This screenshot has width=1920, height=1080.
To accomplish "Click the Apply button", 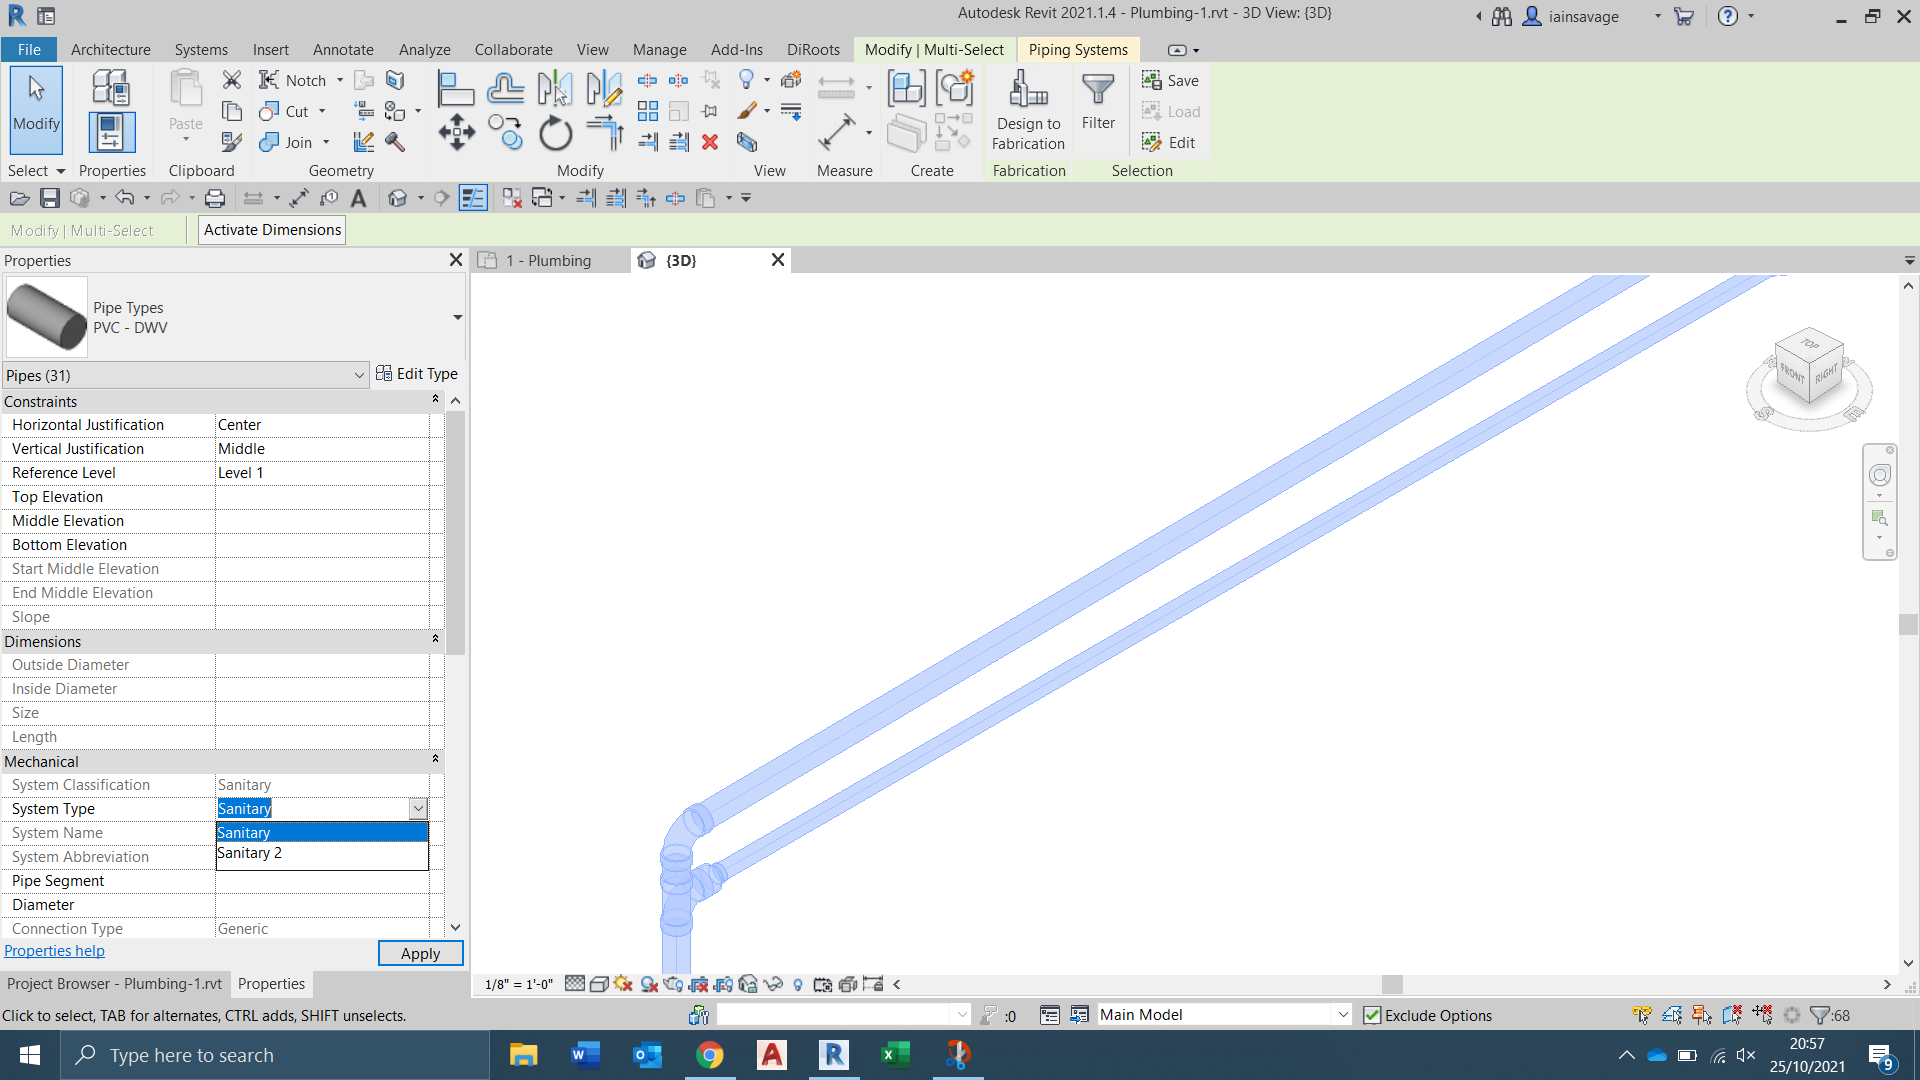I will (x=420, y=953).
